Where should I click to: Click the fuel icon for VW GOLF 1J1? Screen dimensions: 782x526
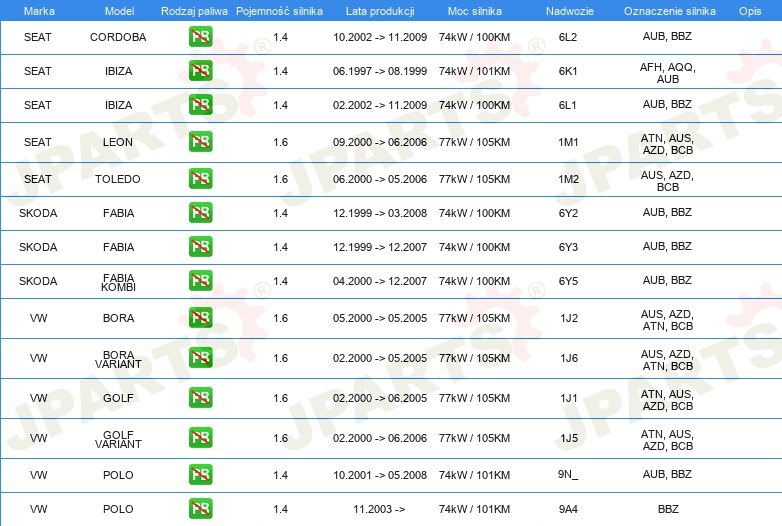coord(200,397)
